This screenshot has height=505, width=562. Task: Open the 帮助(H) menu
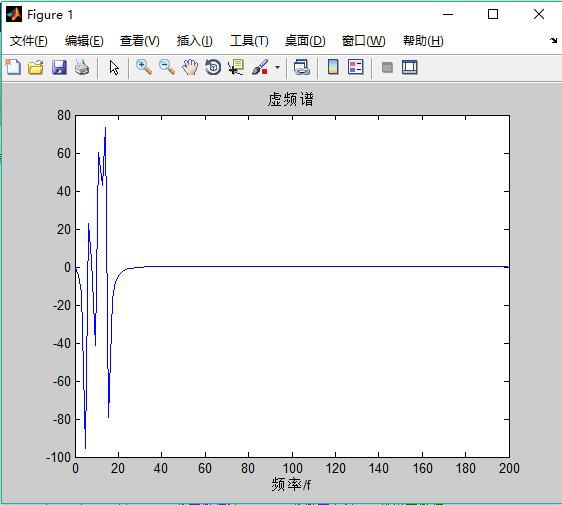(423, 41)
